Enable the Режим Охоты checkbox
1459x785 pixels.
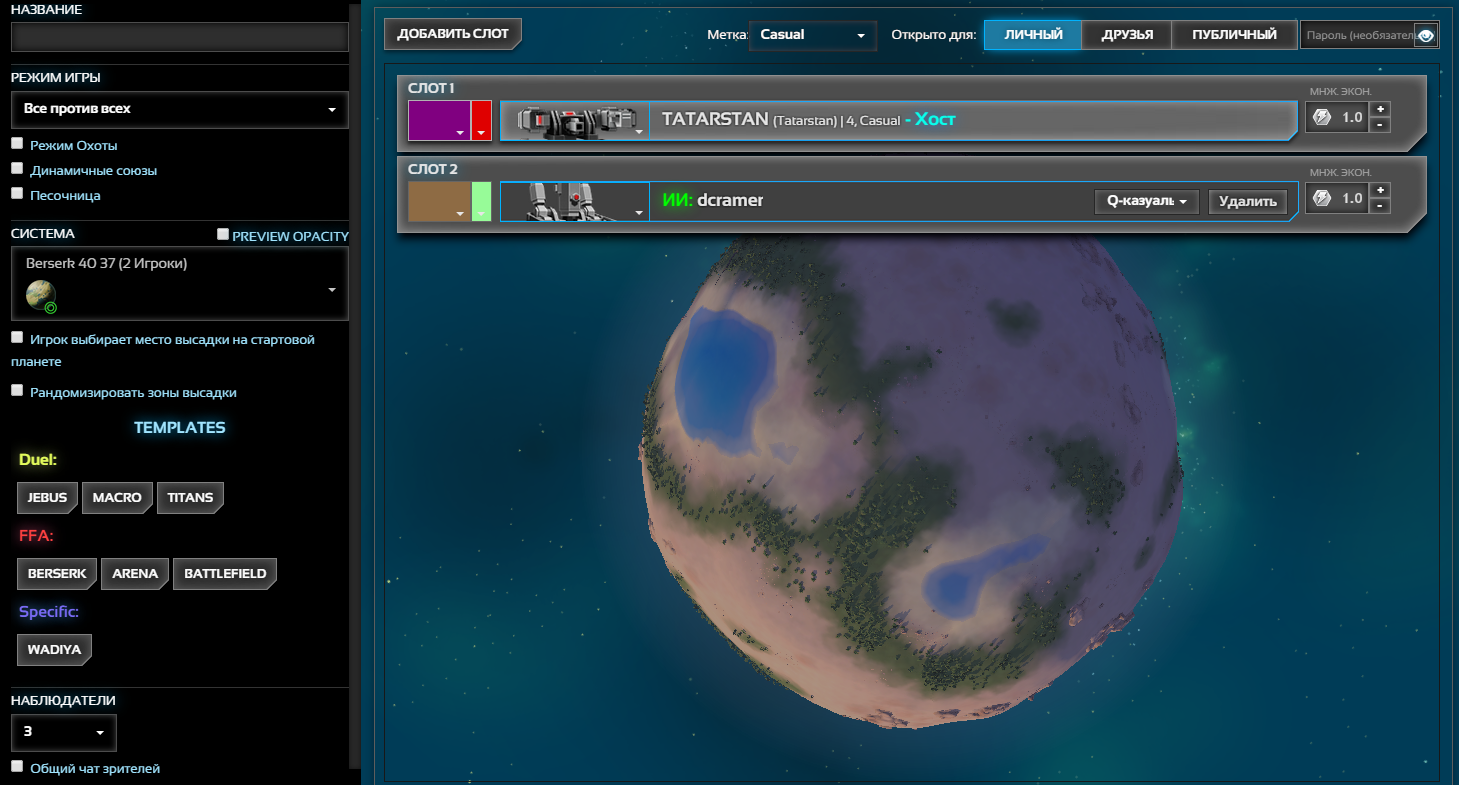click(x=17, y=144)
